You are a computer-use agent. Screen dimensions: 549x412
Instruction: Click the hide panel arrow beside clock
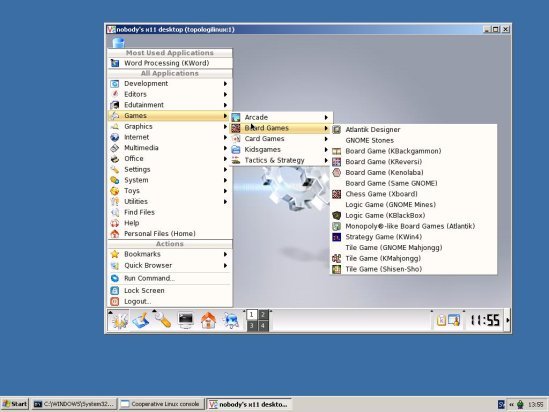(x=508, y=320)
